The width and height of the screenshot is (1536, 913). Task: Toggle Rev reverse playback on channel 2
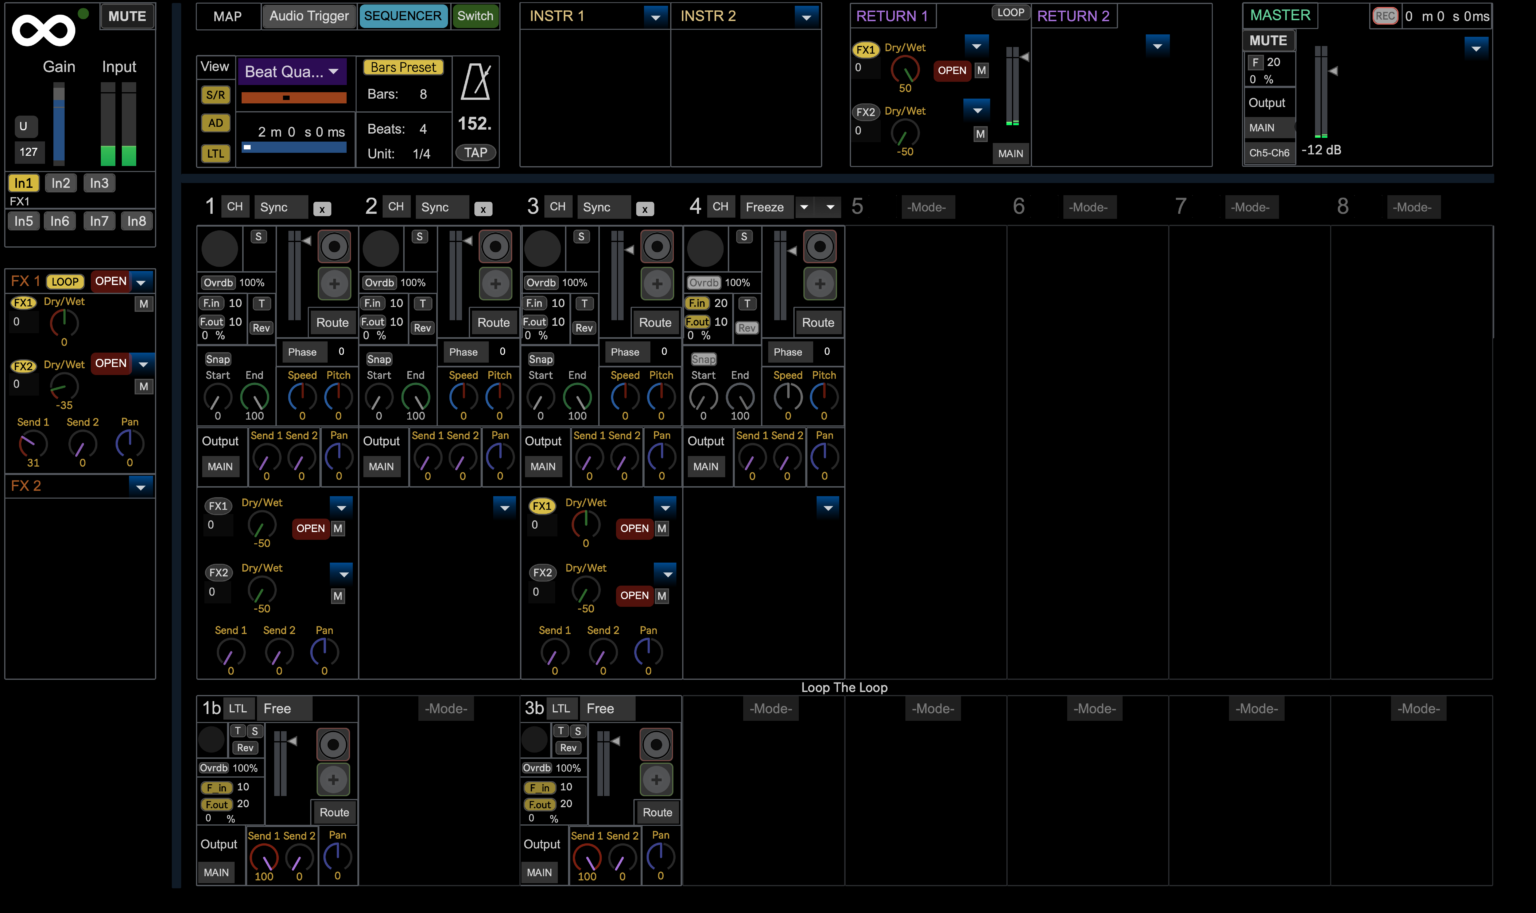click(422, 327)
